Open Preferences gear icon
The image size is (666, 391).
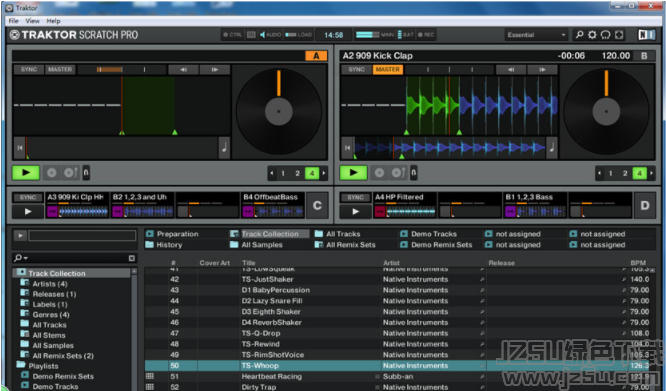592,35
